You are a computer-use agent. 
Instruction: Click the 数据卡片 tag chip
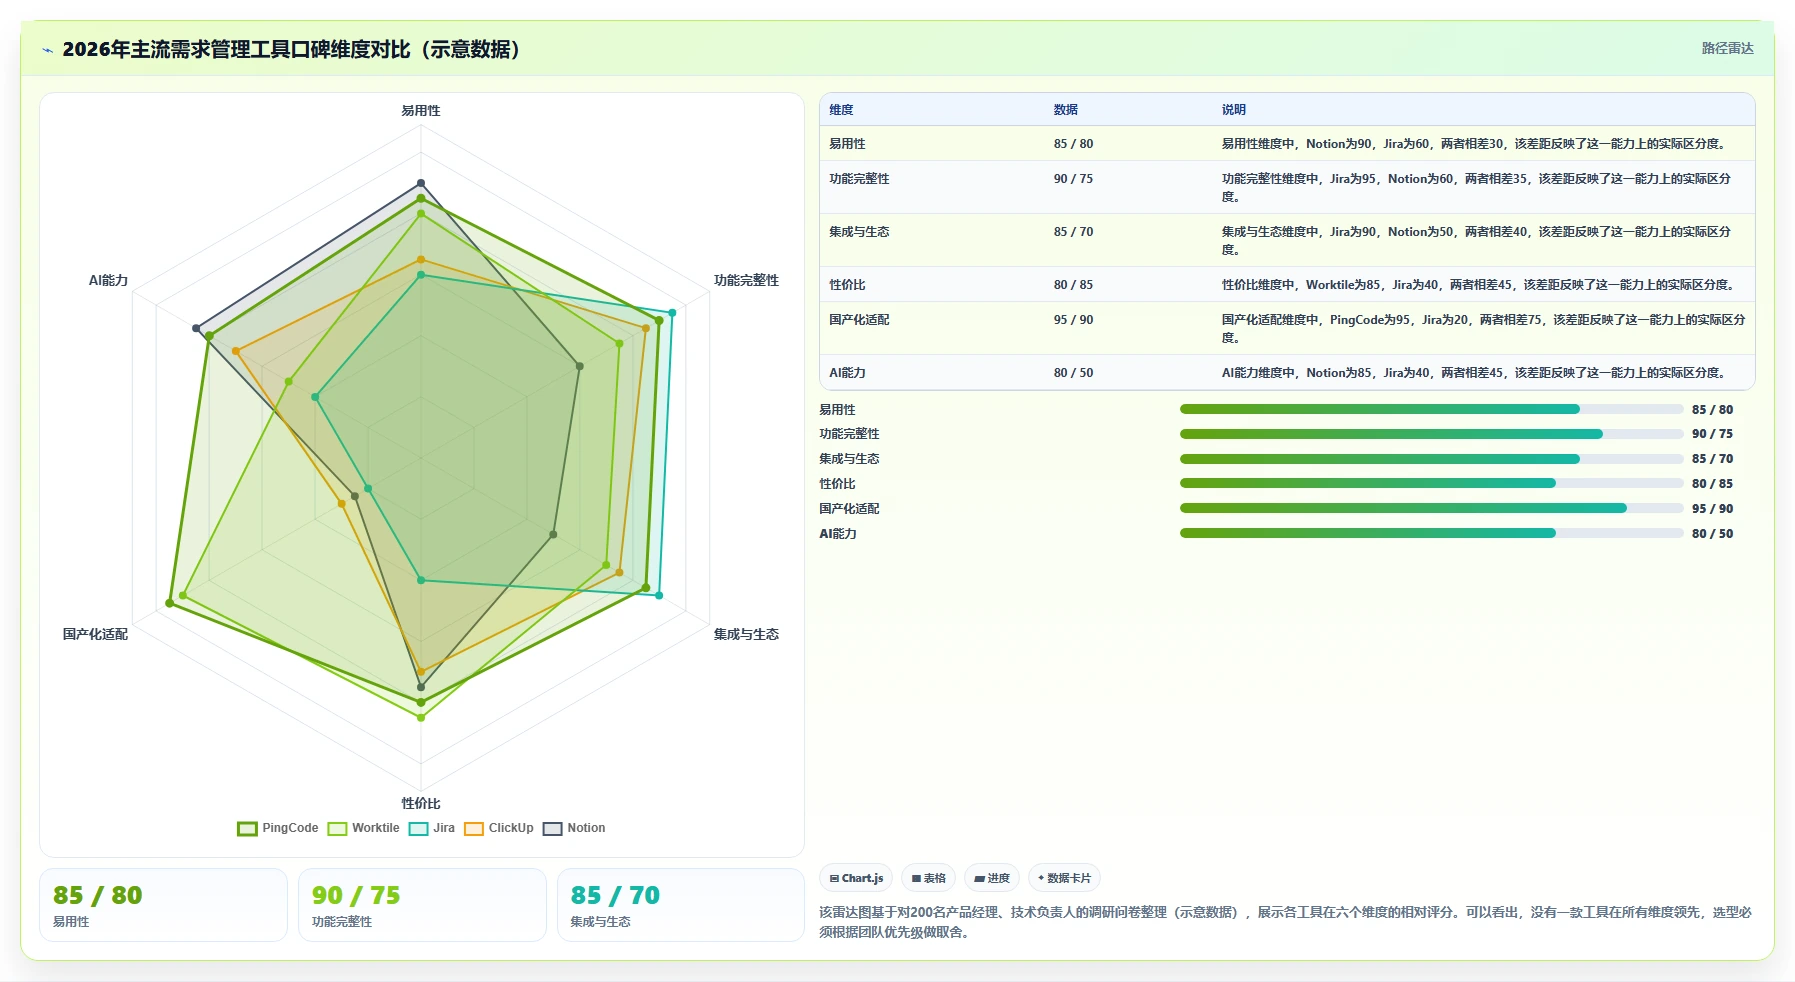point(1064,878)
